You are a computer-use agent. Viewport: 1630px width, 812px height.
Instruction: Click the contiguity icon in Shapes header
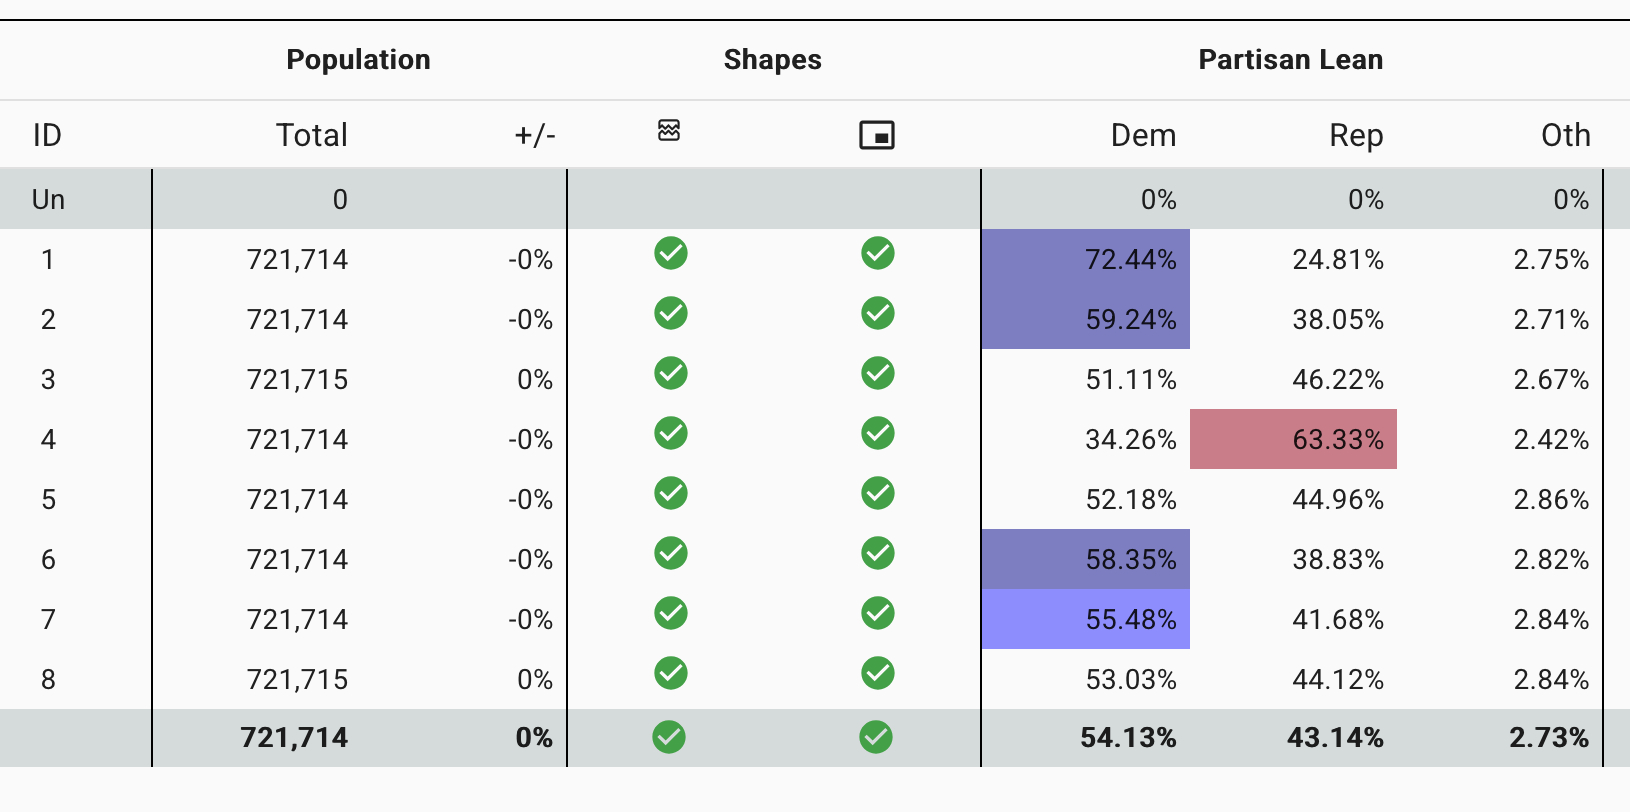669,130
